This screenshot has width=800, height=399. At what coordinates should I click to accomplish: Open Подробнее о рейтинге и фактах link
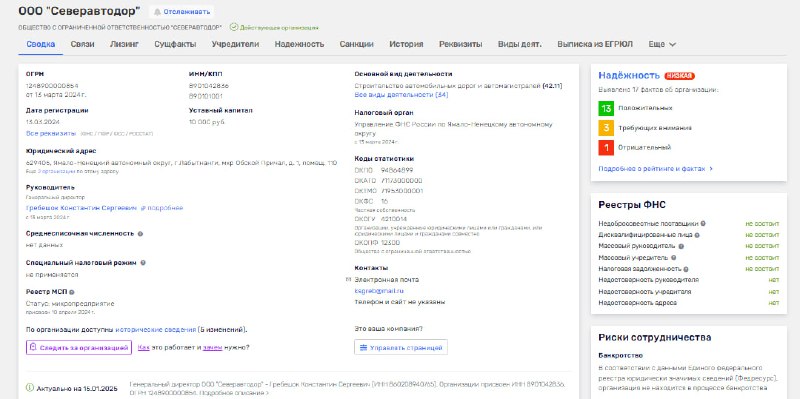coord(655,168)
